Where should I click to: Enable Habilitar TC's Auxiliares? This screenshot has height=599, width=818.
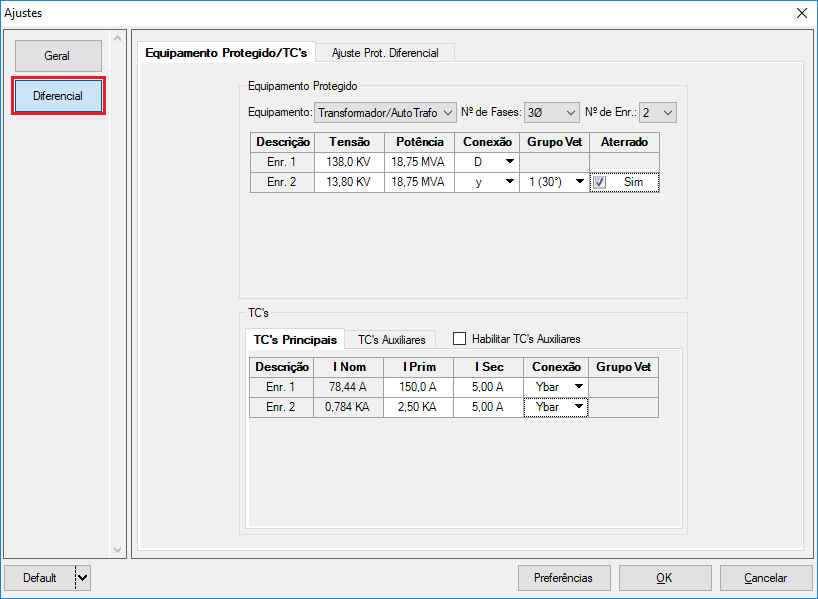click(459, 338)
